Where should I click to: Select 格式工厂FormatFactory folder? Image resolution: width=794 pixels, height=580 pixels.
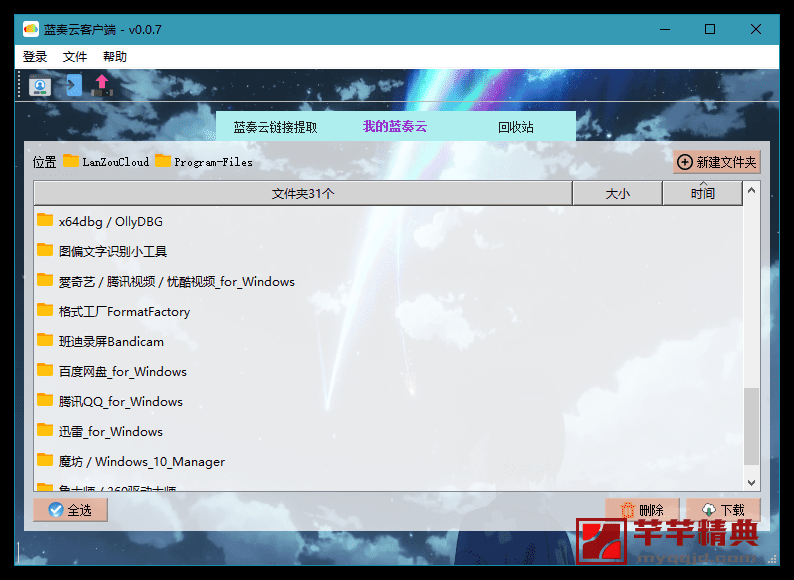[388, 311]
